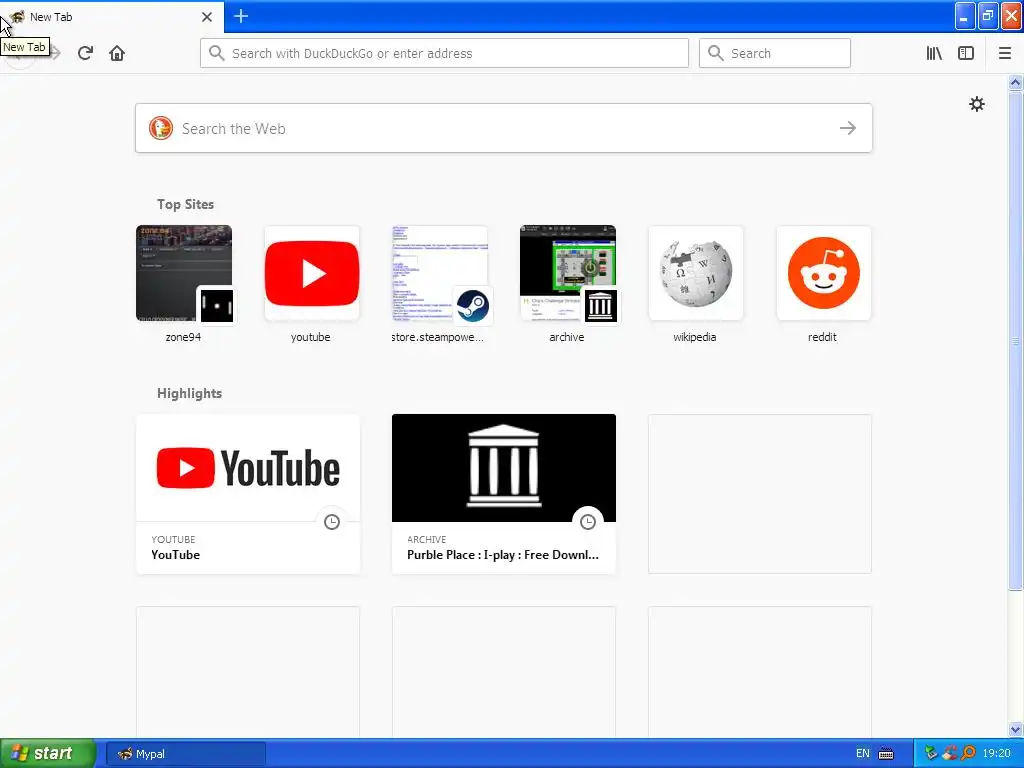Viewport: 1024px width, 768px height.
Task: Click the YouTube highlight title text
Action: 176,554
